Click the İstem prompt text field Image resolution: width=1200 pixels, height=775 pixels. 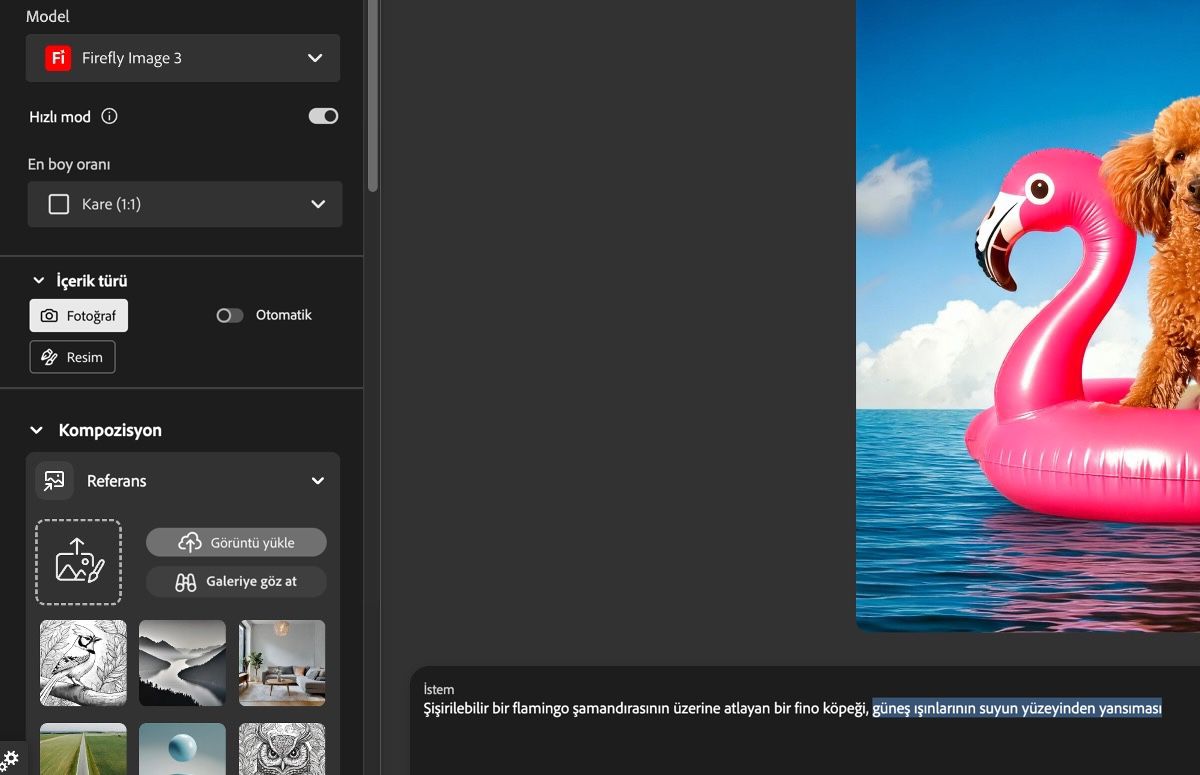coord(805,721)
